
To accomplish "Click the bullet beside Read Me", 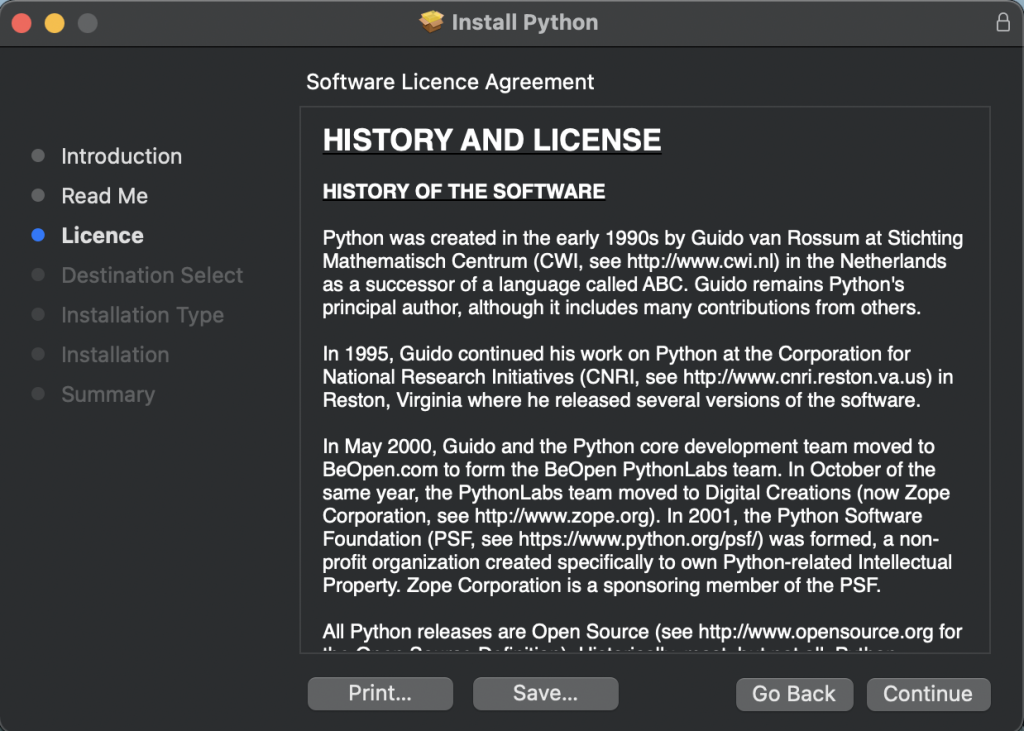I will click(39, 196).
